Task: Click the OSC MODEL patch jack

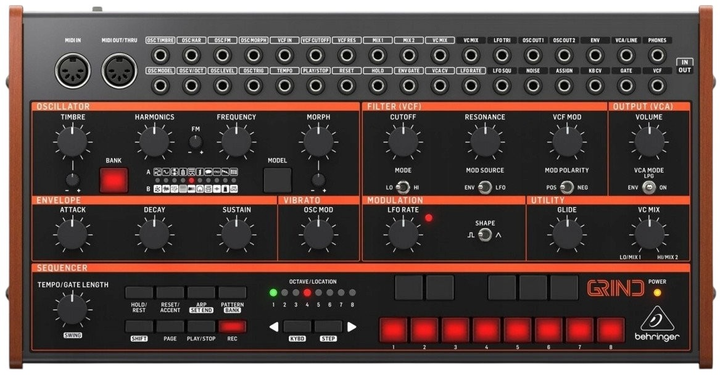Action: tap(160, 86)
